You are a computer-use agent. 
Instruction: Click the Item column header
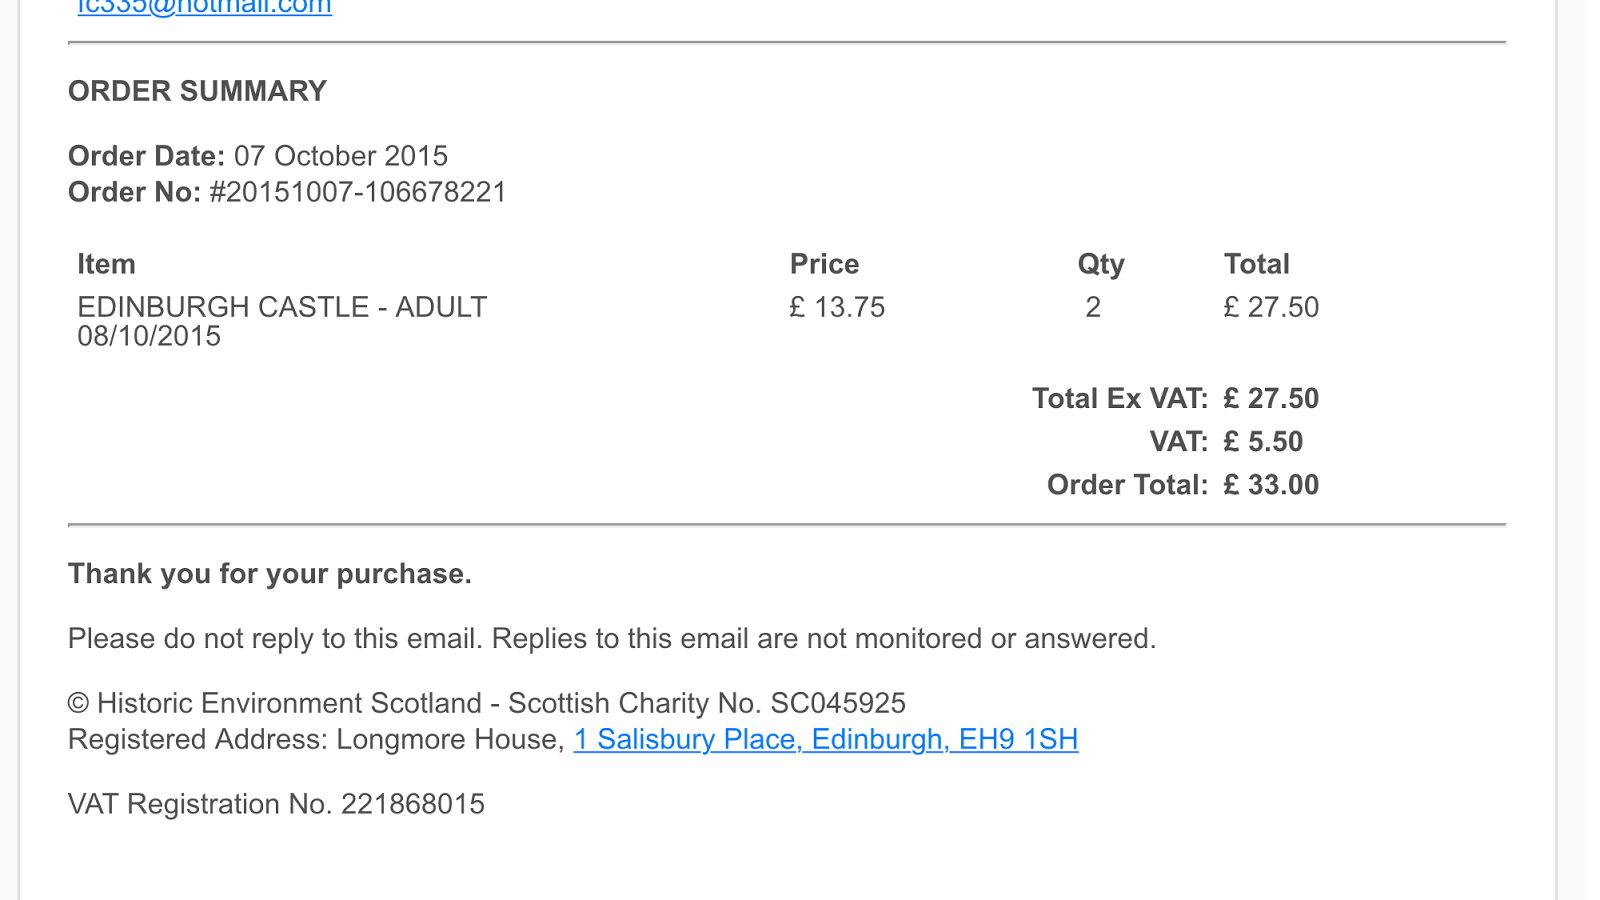pos(106,264)
